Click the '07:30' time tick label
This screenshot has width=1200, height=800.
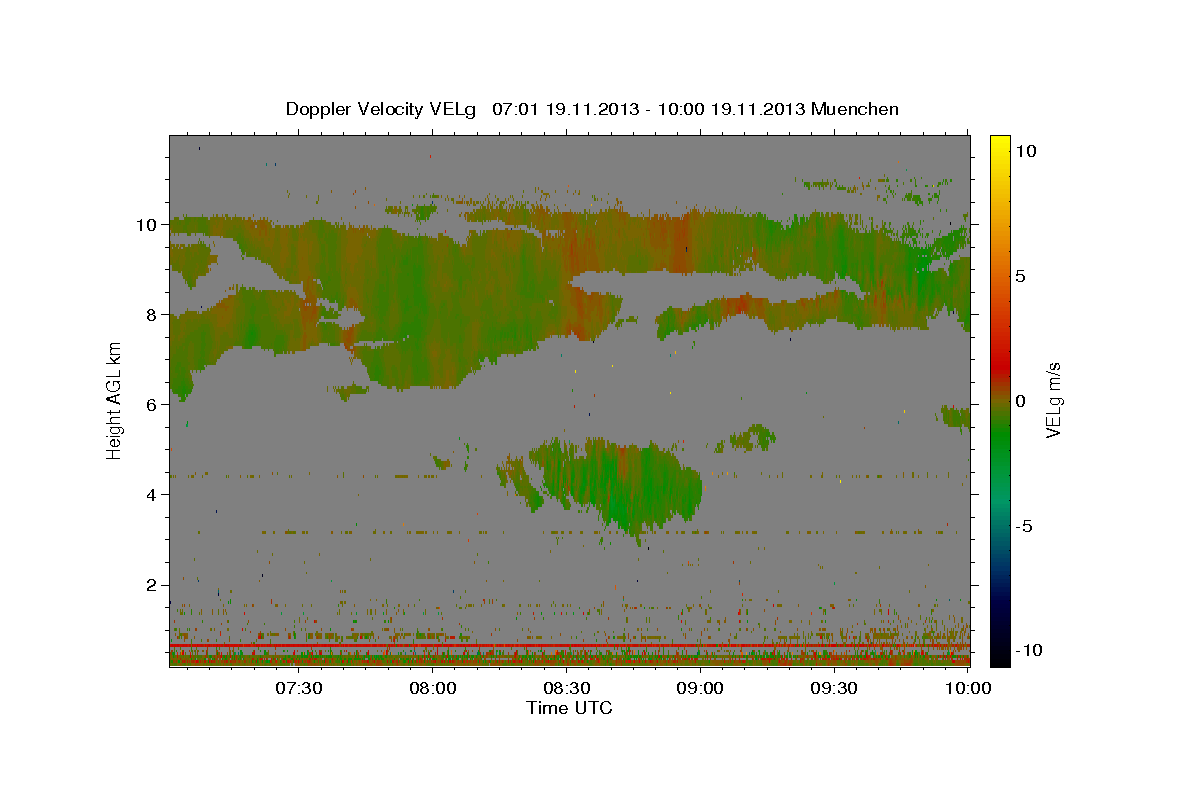(298, 688)
